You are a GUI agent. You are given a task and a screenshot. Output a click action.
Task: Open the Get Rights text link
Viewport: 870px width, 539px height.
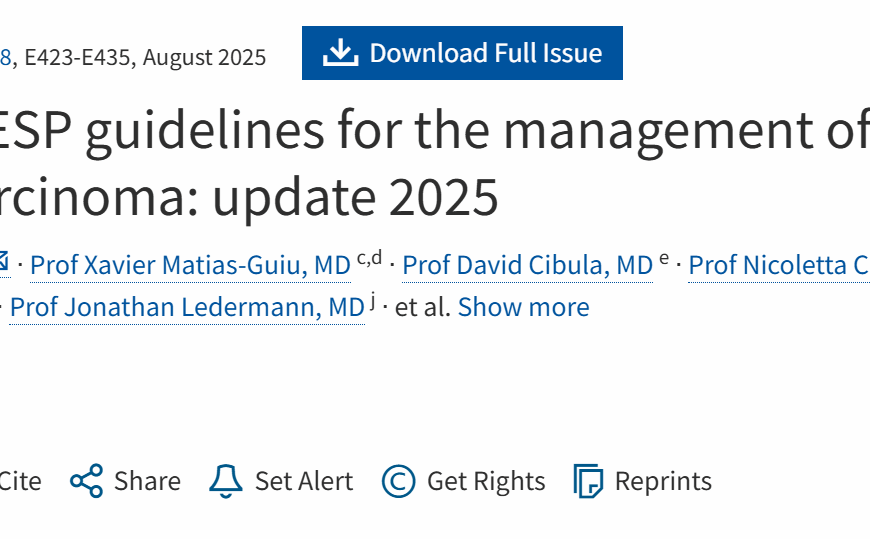tap(486, 481)
